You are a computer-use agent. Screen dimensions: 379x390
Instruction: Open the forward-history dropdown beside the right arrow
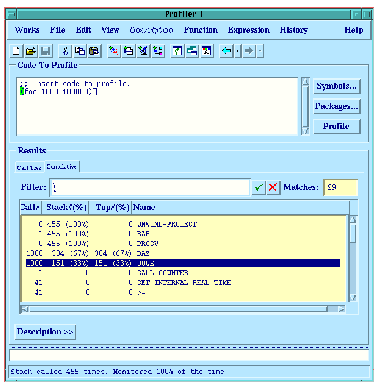(x=260, y=51)
